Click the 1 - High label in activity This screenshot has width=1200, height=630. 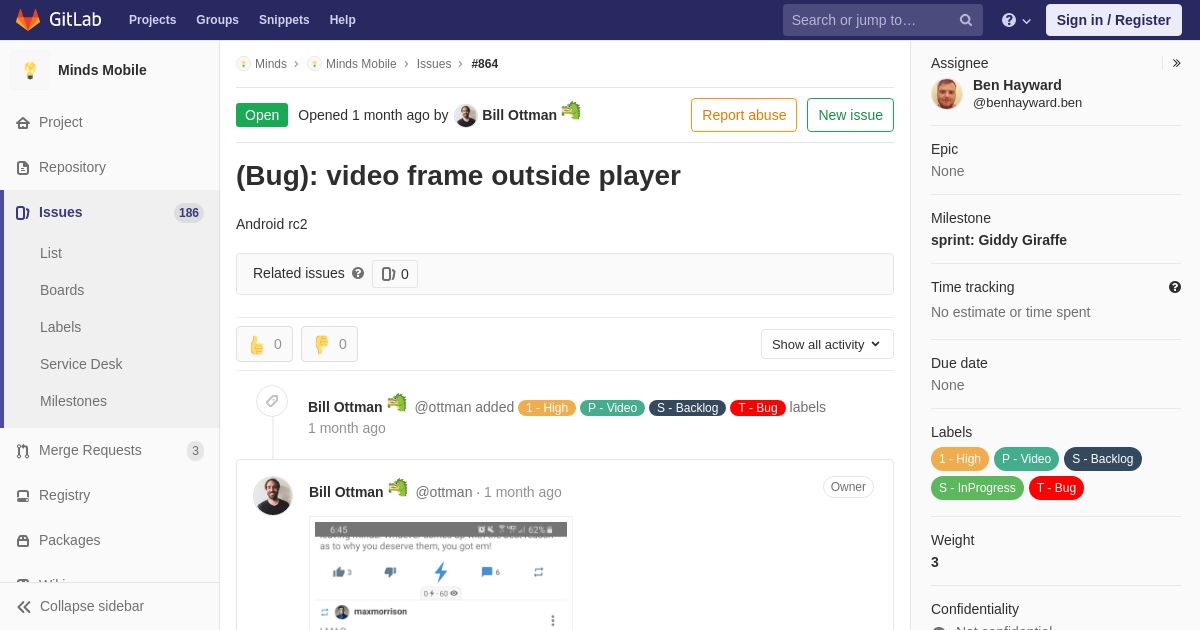click(547, 408)
